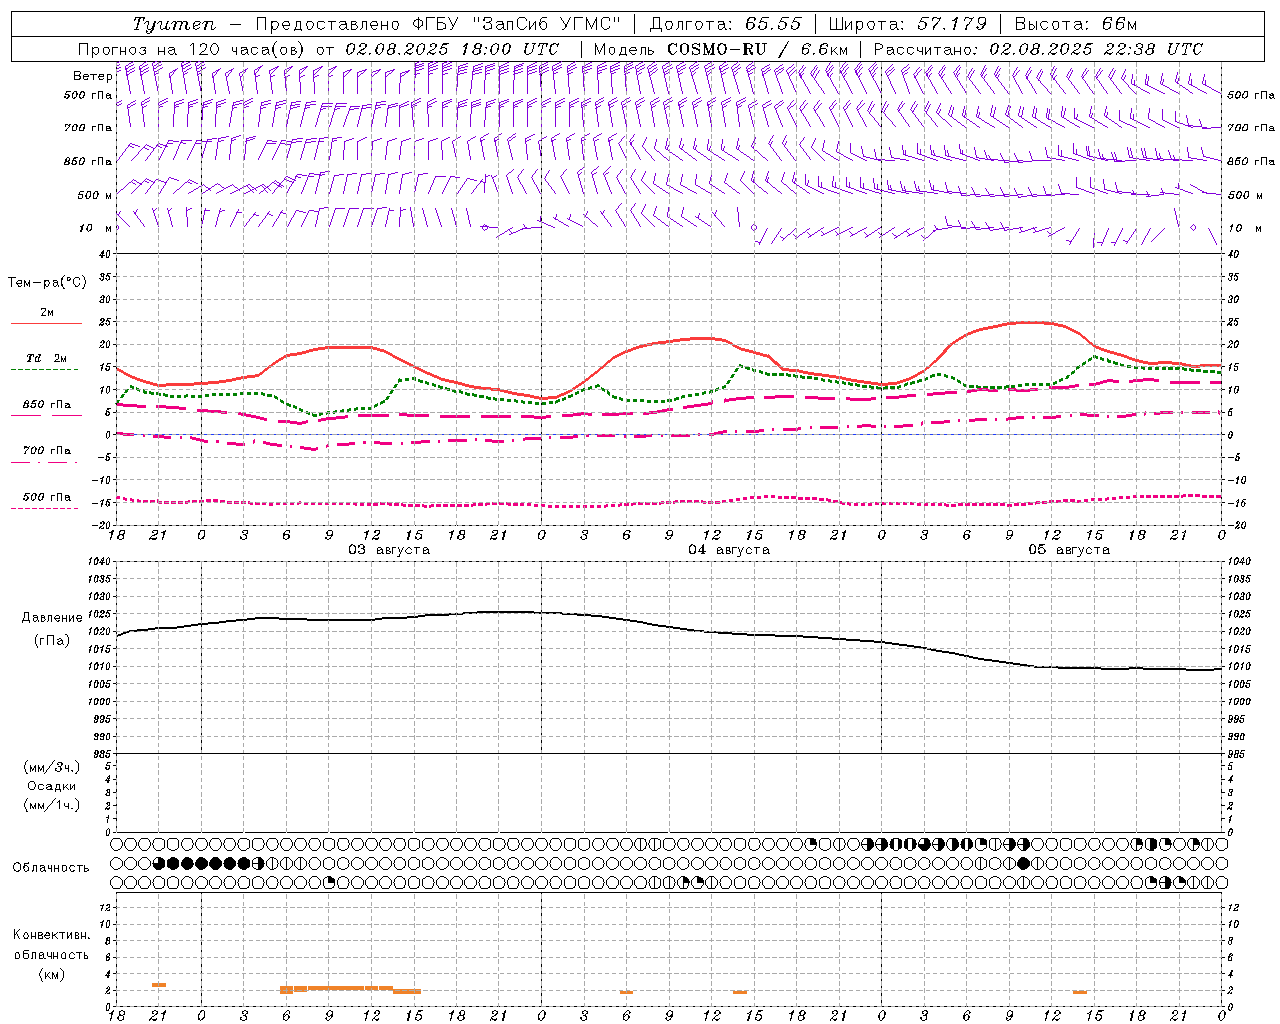This screenshot has width=1280, height=1024.
Task: Click the Облачность cloud cover label
Action: (51, 868)
